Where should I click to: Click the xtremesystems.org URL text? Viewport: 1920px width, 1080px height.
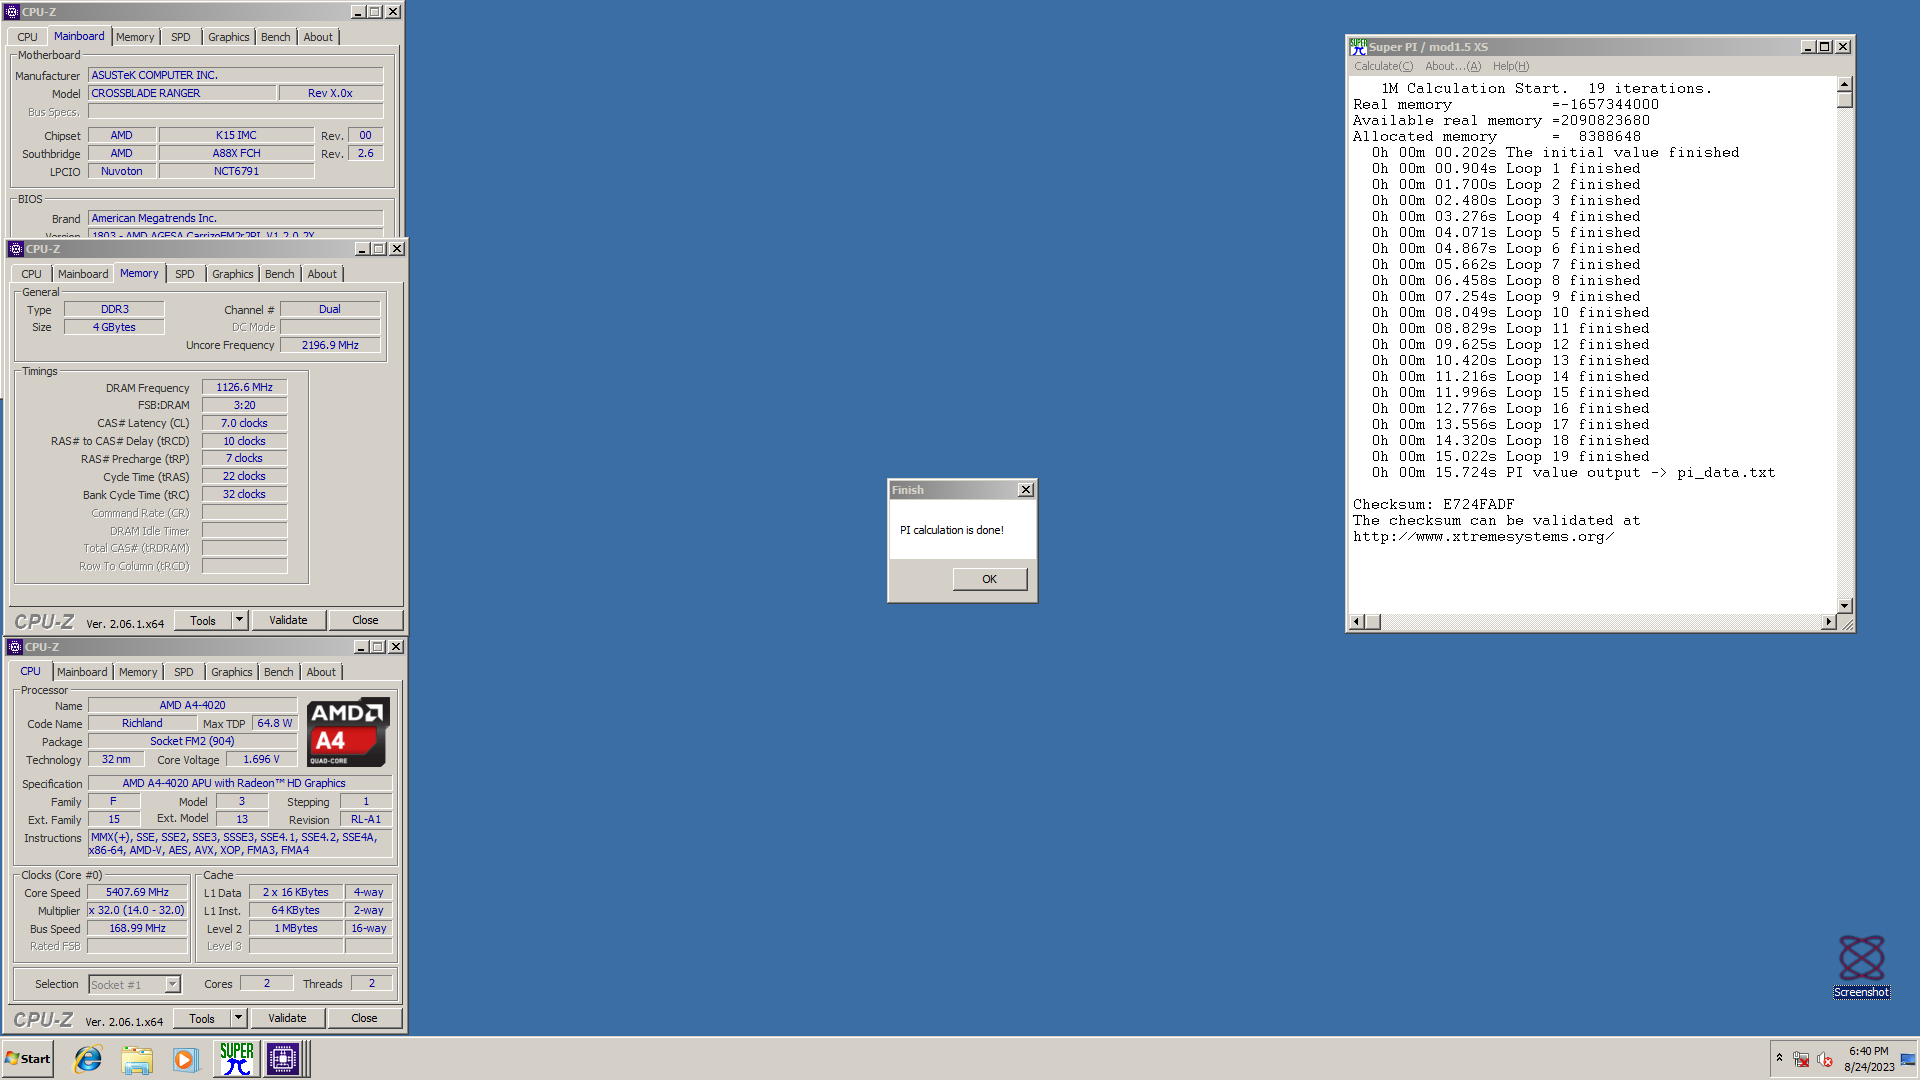coord(1483,536)
